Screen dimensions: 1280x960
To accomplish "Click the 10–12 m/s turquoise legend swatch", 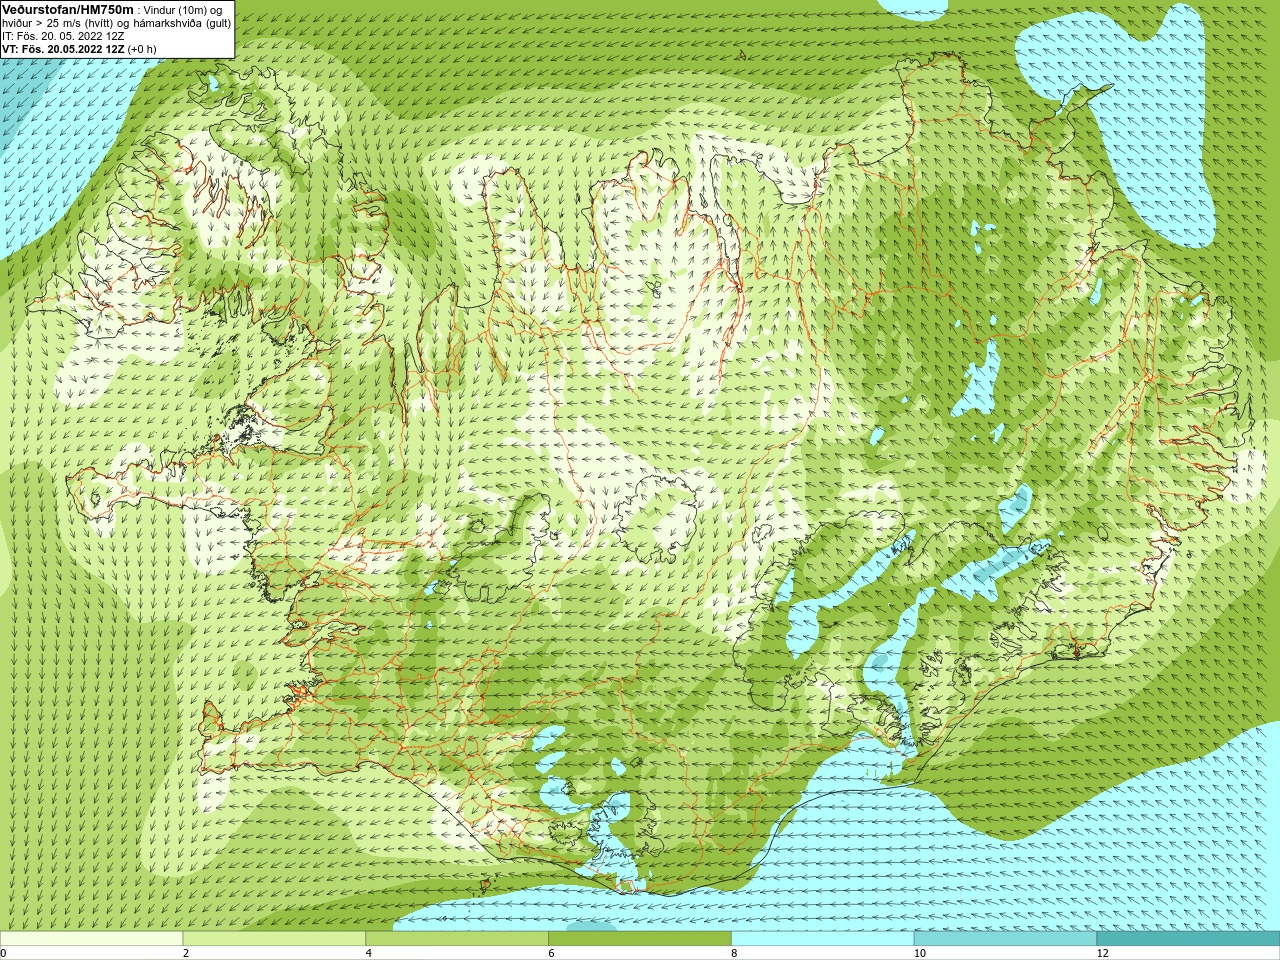I will click(x=1005, y=939).
